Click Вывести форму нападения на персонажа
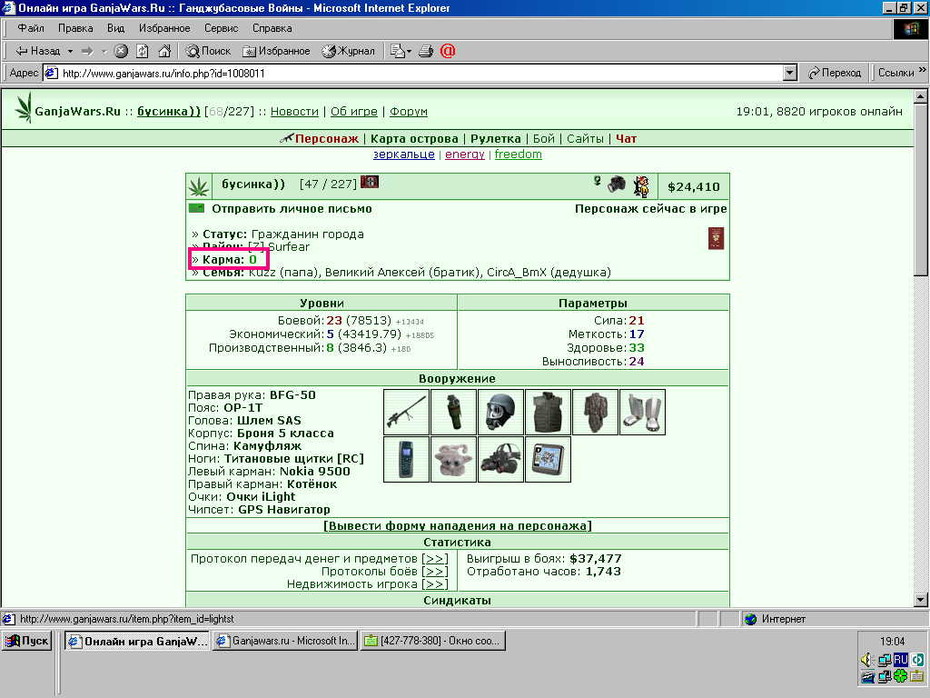 457,526
